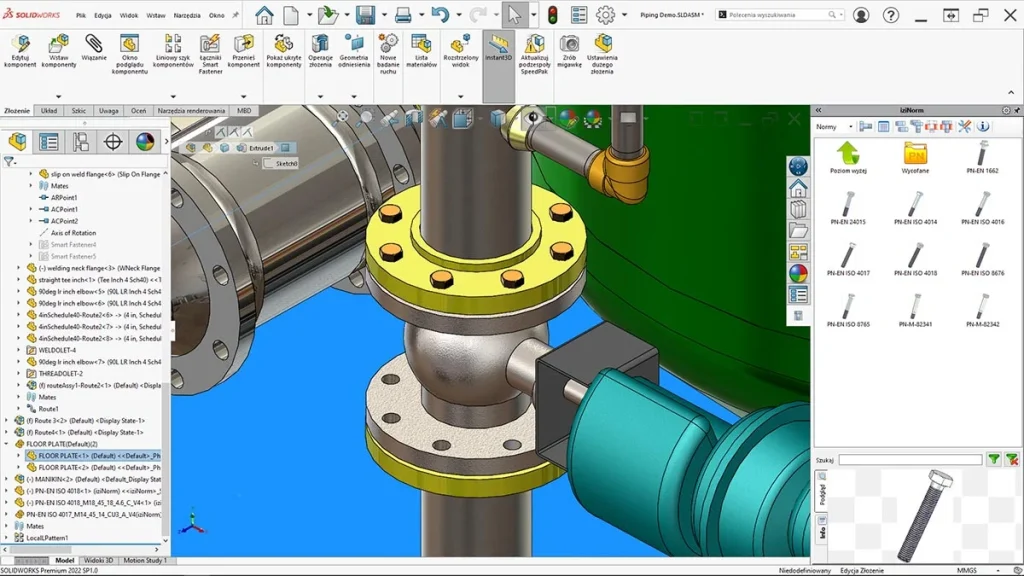Select the DisplayManager color ball tab
The width and height of the screenshot is (1024, 576).
[x=145, y=142]
